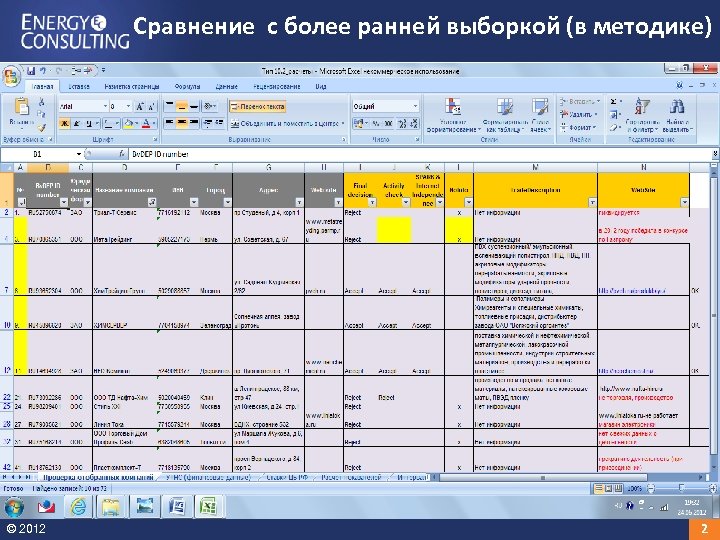Switch to Page Layout view in status bar
The image size is (720, 540).
pyautogui.click(x=609, y=489)
